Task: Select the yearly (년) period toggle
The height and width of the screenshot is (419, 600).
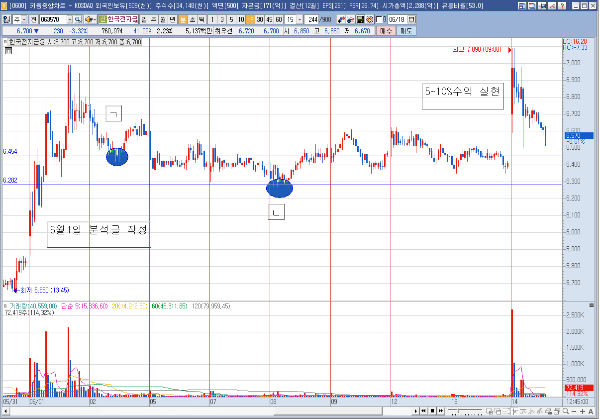Action: click(x=172, y=20)
